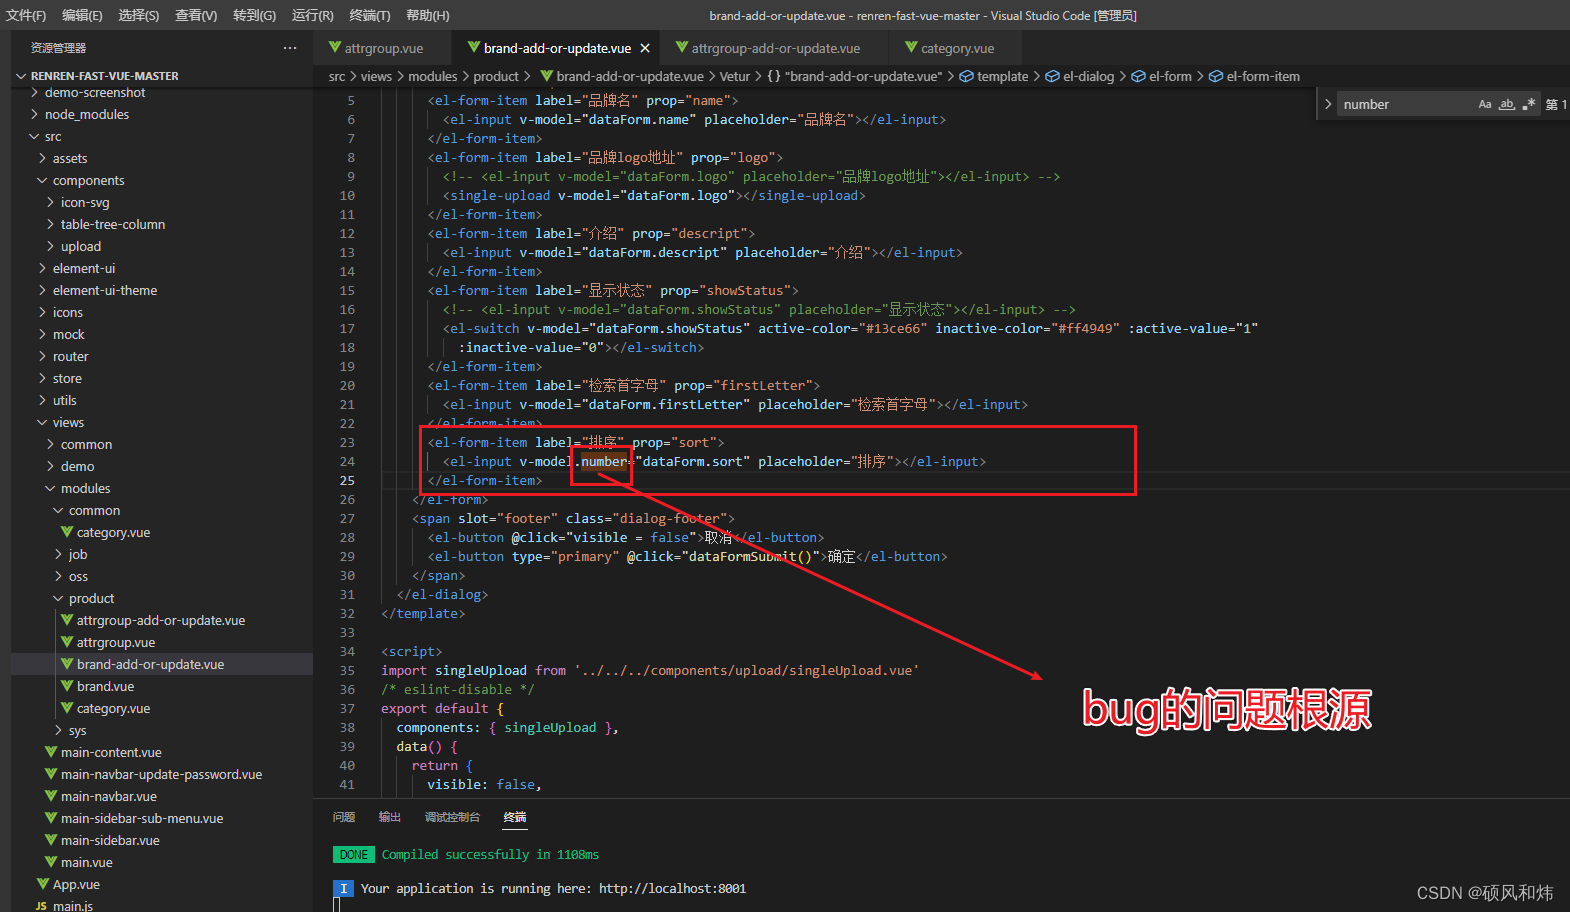Click el-dialog symbol icon in breadcrumb
1570x912 pixels.
coord(1052,76)
